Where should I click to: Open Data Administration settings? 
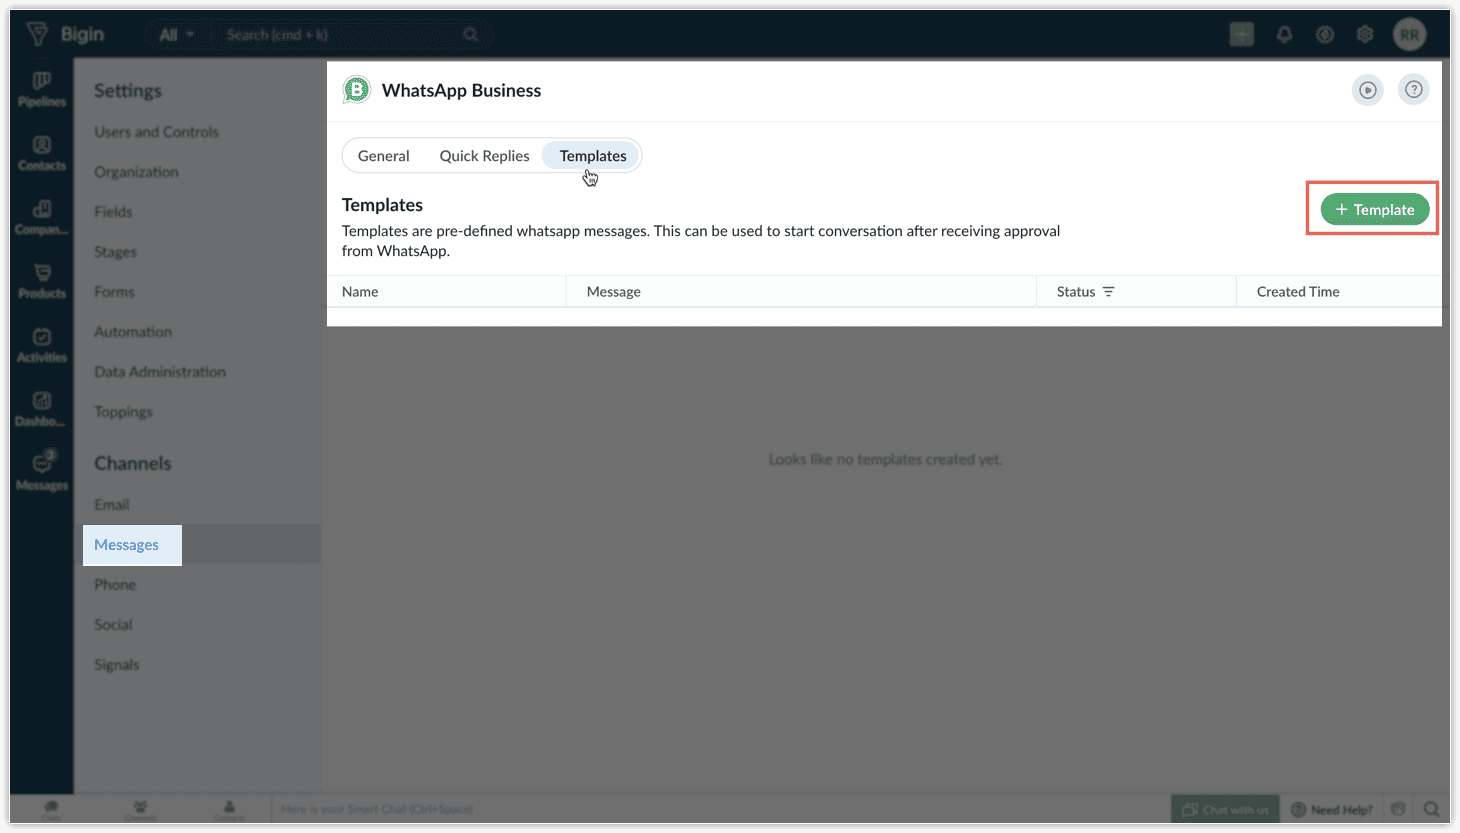coord(160,372)
